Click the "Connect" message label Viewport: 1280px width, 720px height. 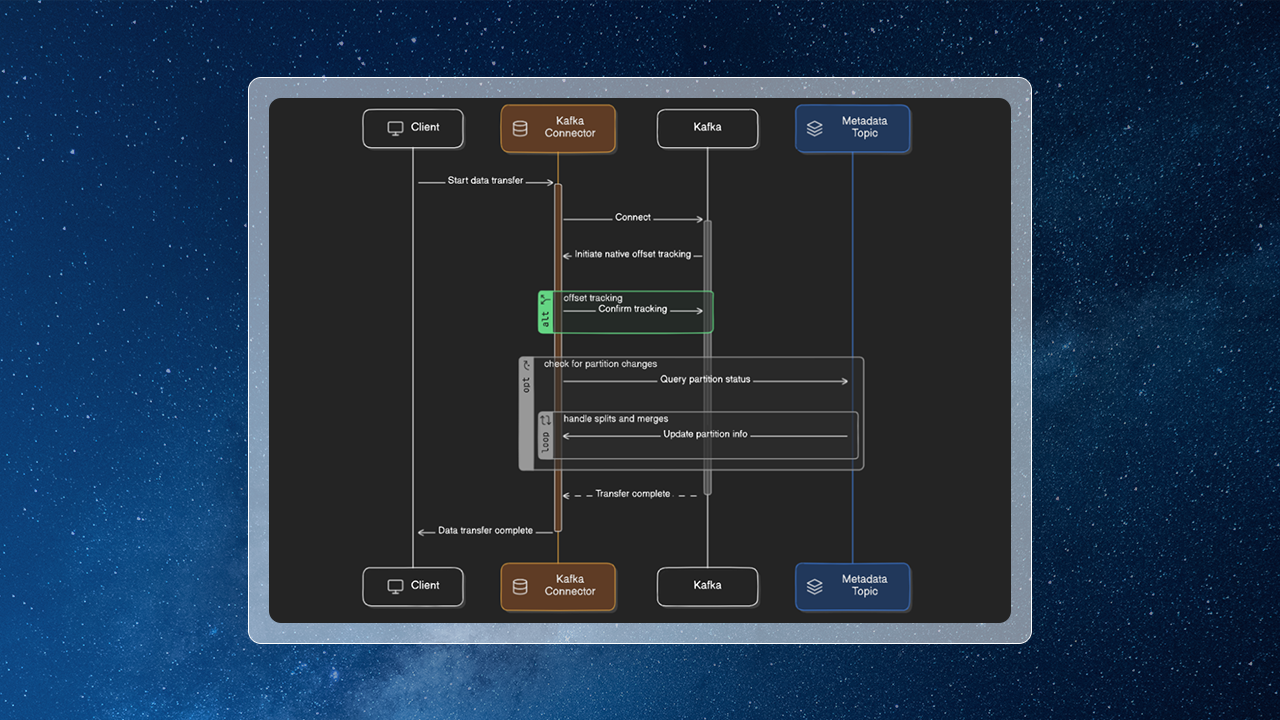(633, 217)
